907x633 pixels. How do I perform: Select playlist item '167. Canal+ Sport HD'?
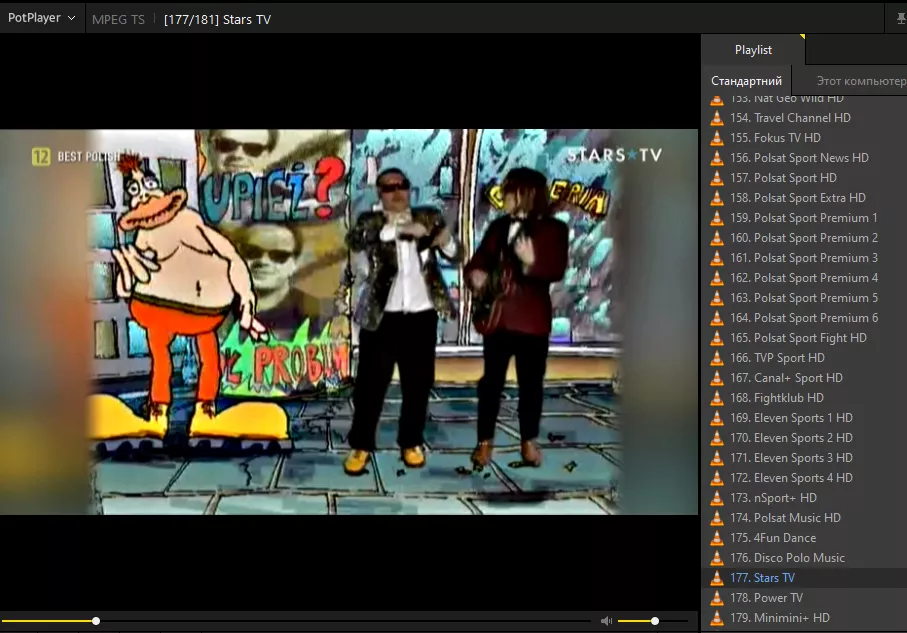[x=804, y=378]
